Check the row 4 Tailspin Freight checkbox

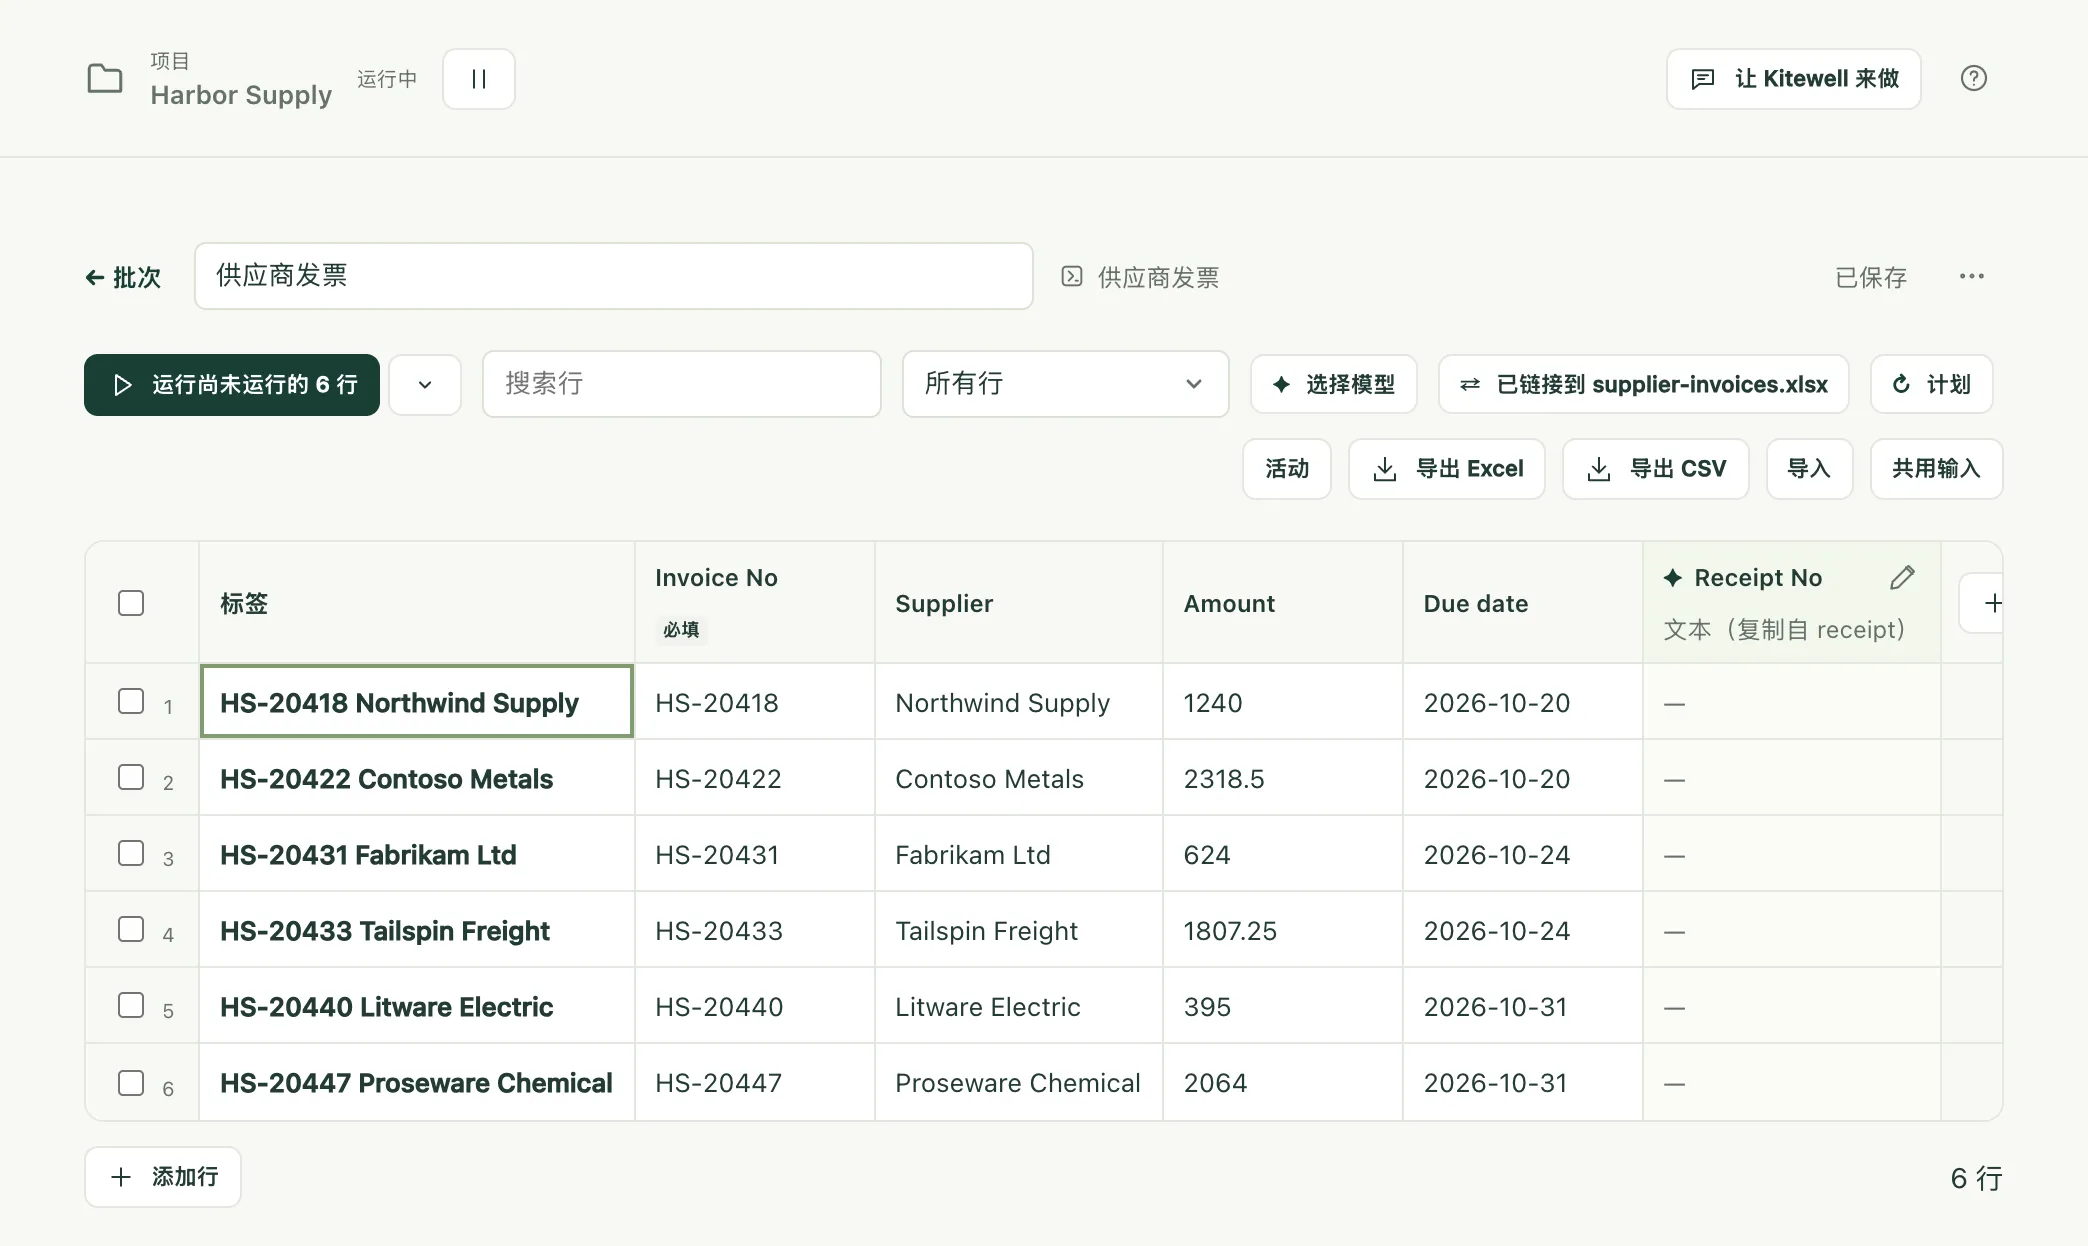pyautogui.click(x=131, y=929)
